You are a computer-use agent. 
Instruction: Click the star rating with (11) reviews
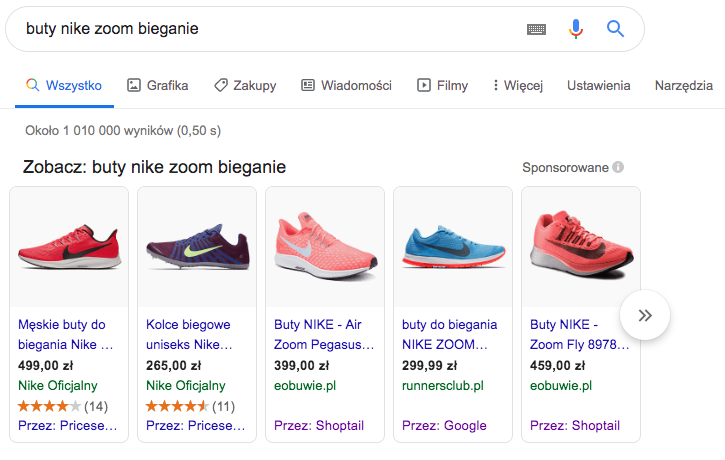[190, 406]
